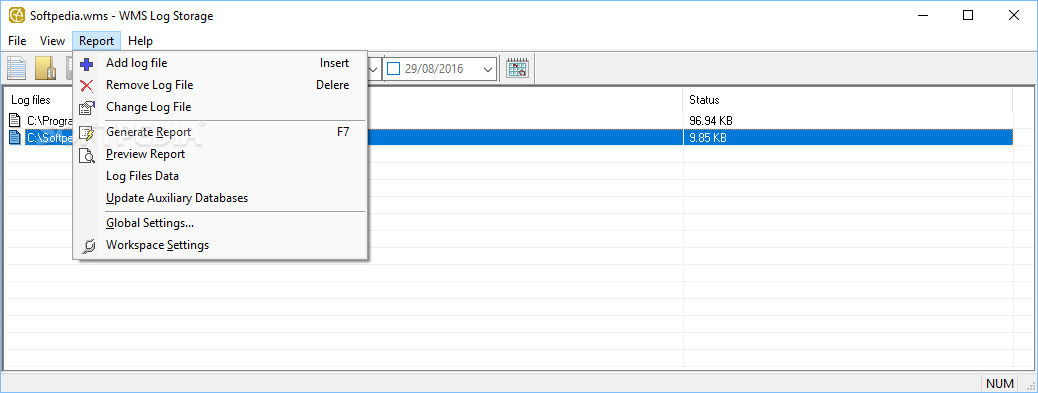The width and height of the screenshot is (1038, 393).
Task: Open the View menu
Action: tap(52, 41)
